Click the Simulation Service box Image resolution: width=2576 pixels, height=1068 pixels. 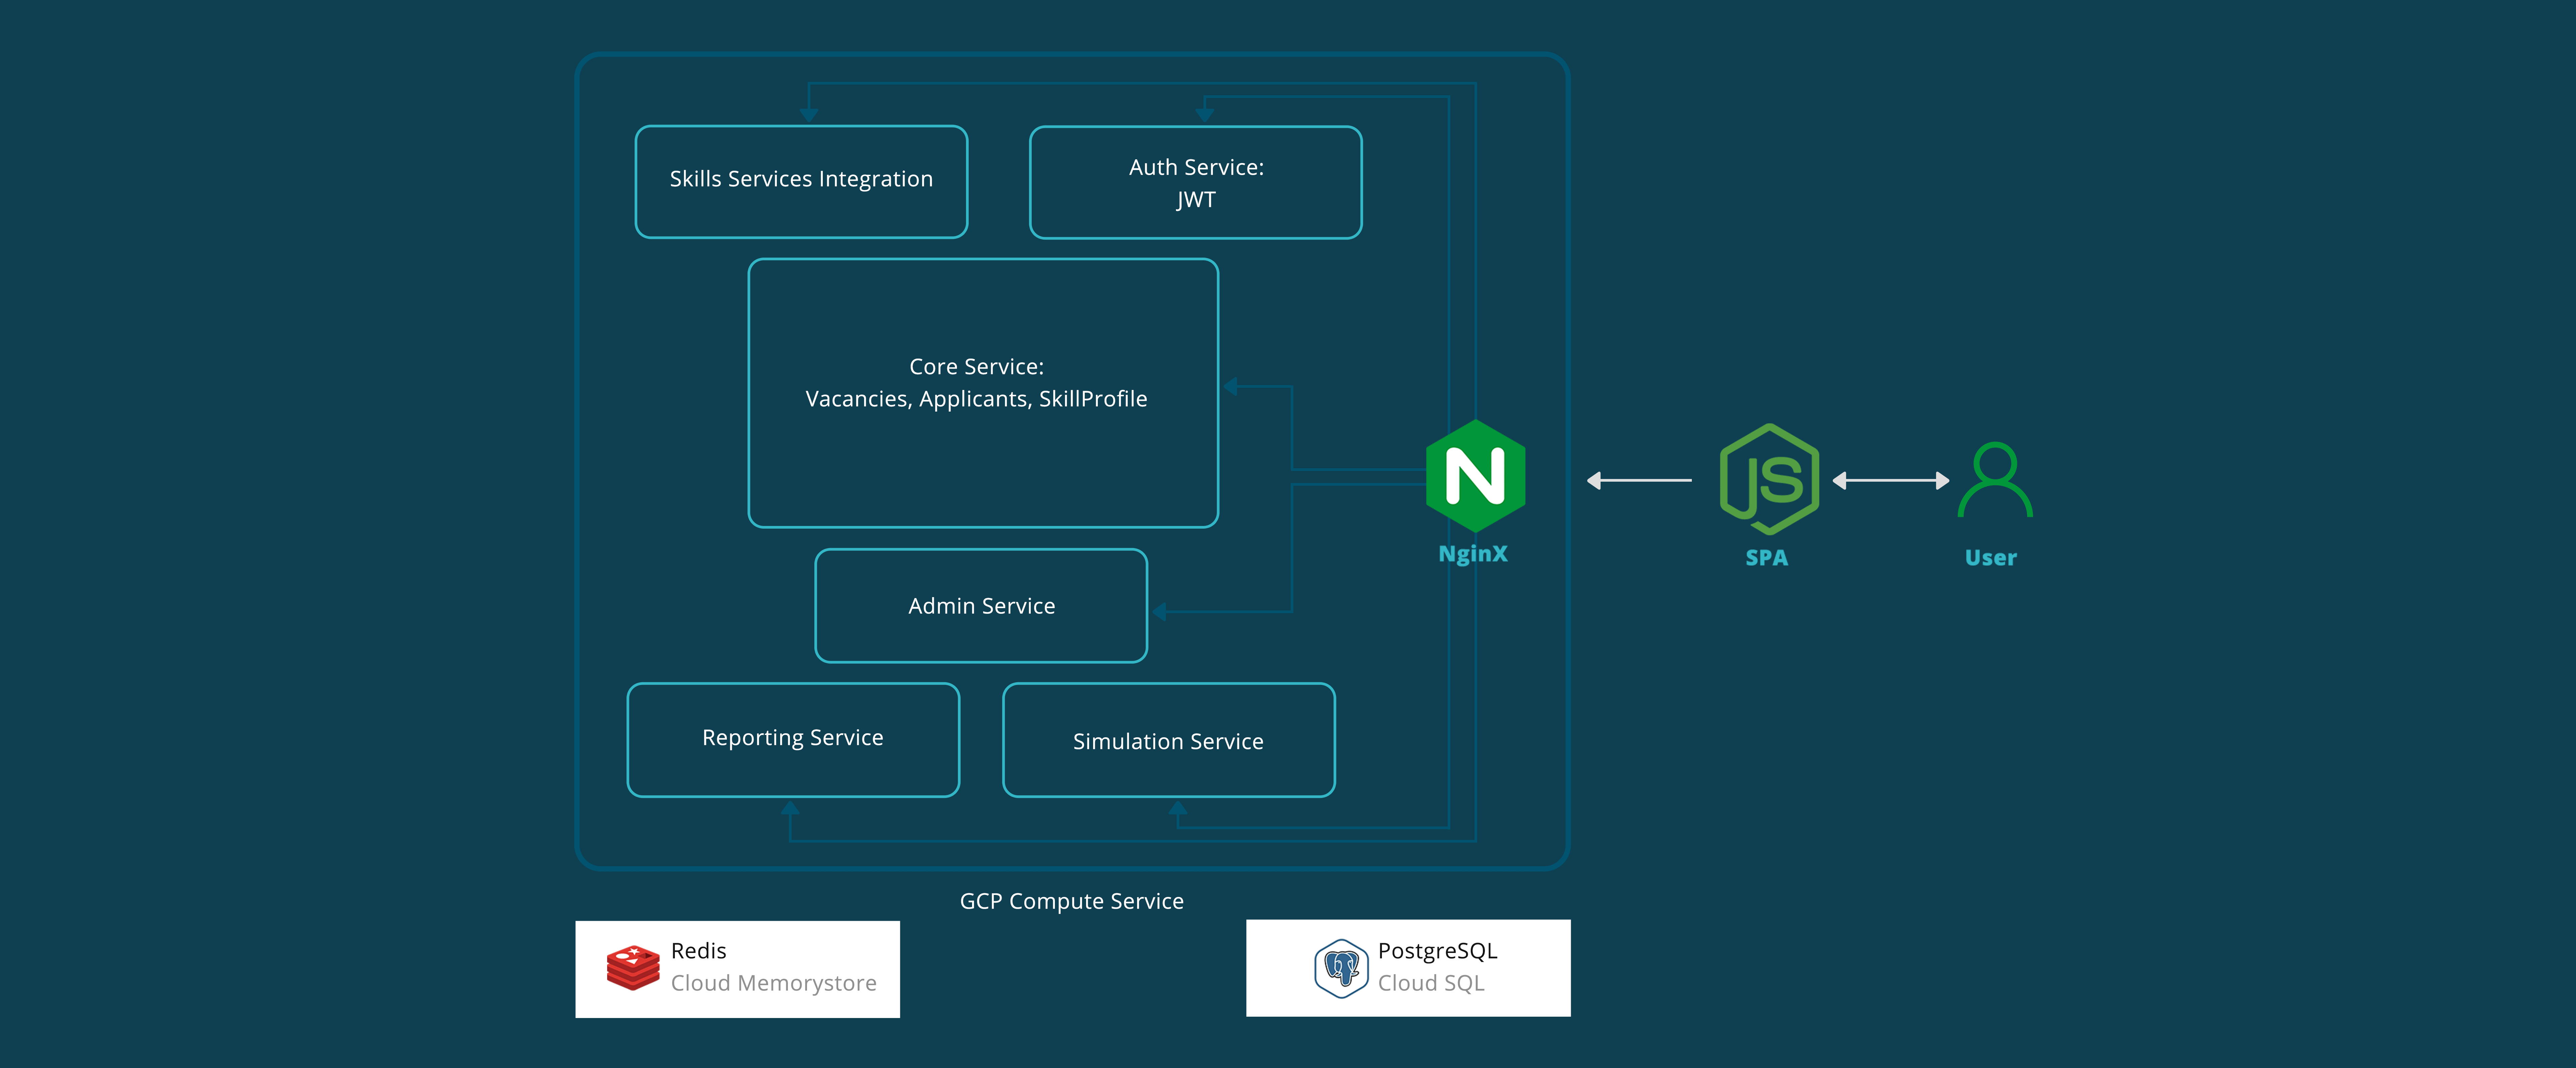click(x=1169, y=740)
